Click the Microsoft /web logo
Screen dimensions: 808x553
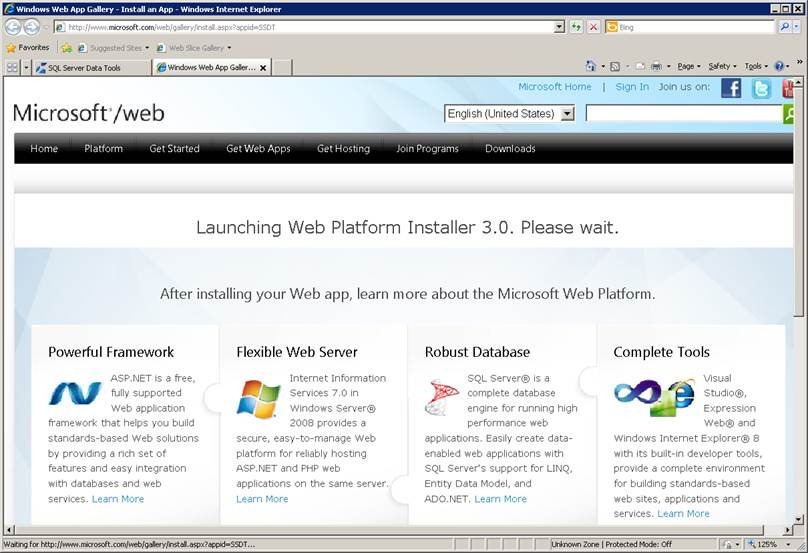[x=89, y=113]
